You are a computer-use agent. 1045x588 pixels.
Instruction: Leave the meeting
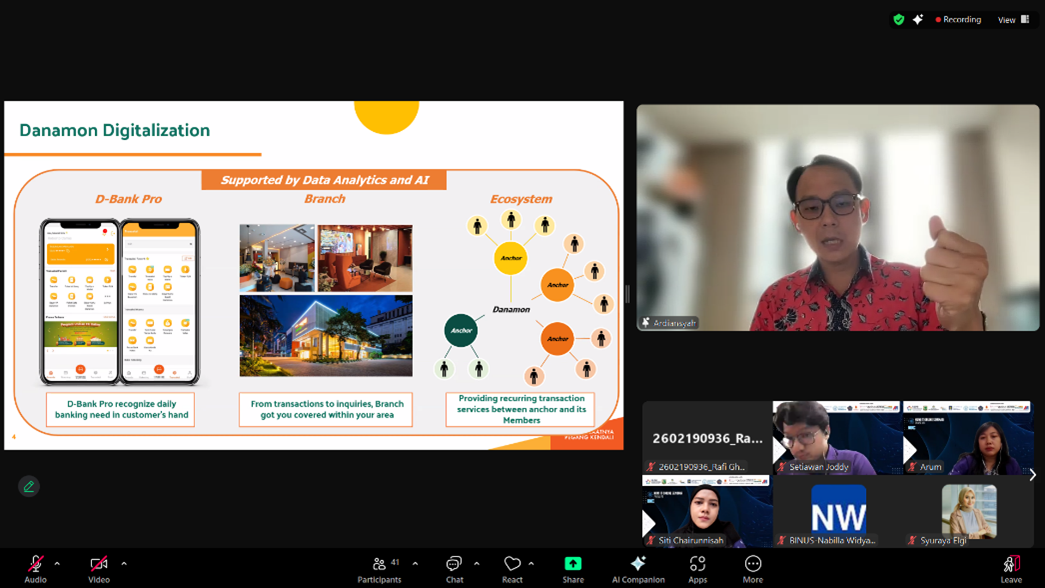1011,569
